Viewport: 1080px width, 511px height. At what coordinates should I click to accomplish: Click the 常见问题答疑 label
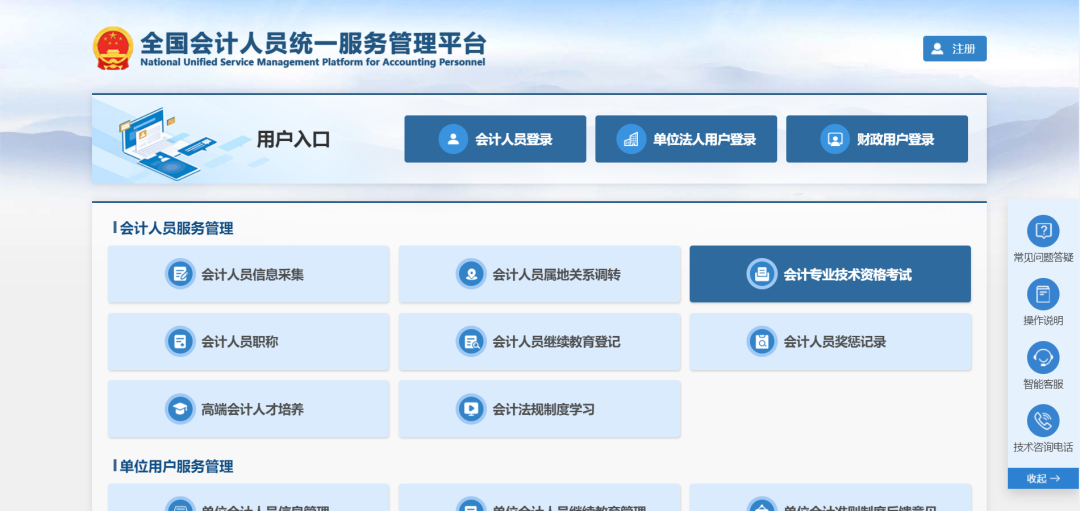[x=1043, y=258]
